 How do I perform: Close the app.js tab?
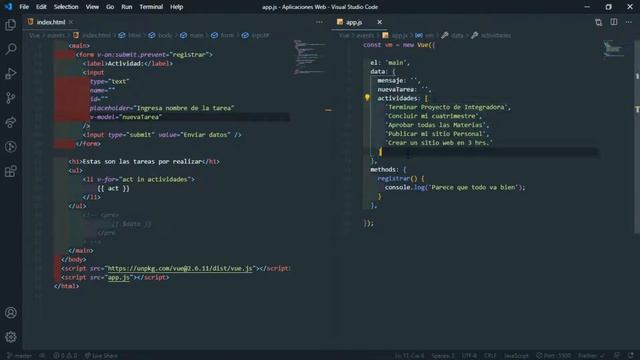point(380,22)
